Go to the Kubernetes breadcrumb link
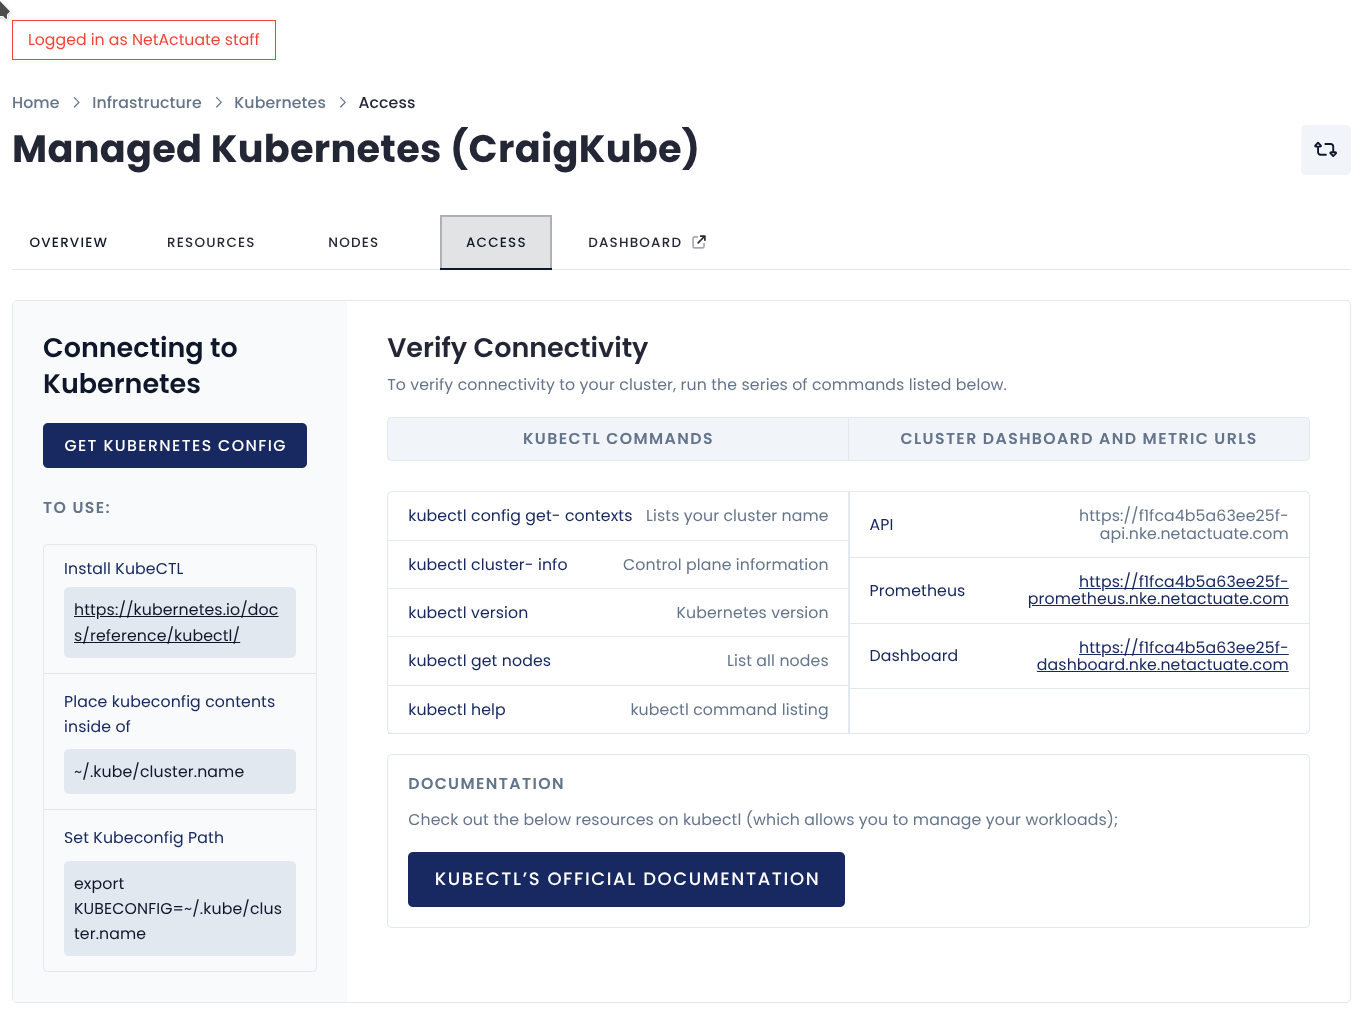Viewport: 1363px width, 1013px height. [x=280, y=102]
